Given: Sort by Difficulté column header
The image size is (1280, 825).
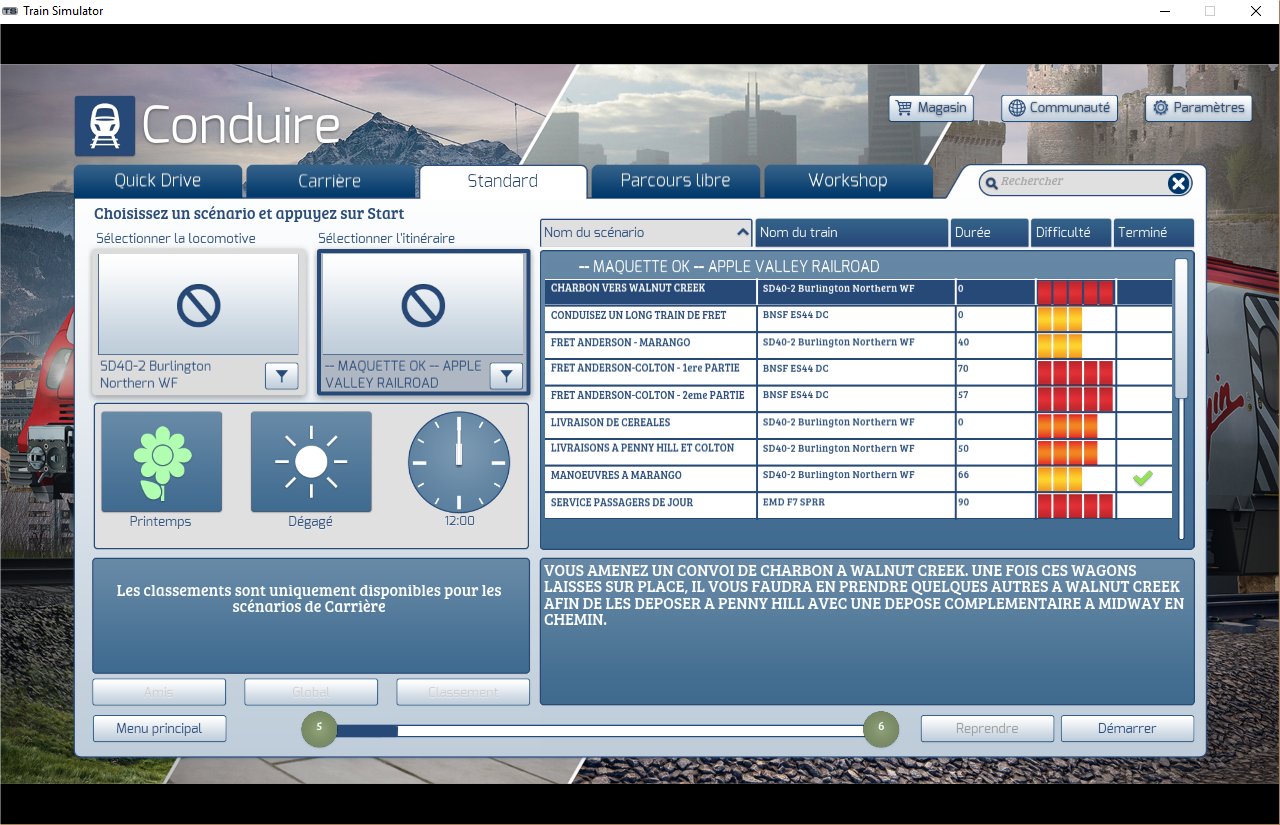Looking at the screenshot, I should [x=1071, y=232].
